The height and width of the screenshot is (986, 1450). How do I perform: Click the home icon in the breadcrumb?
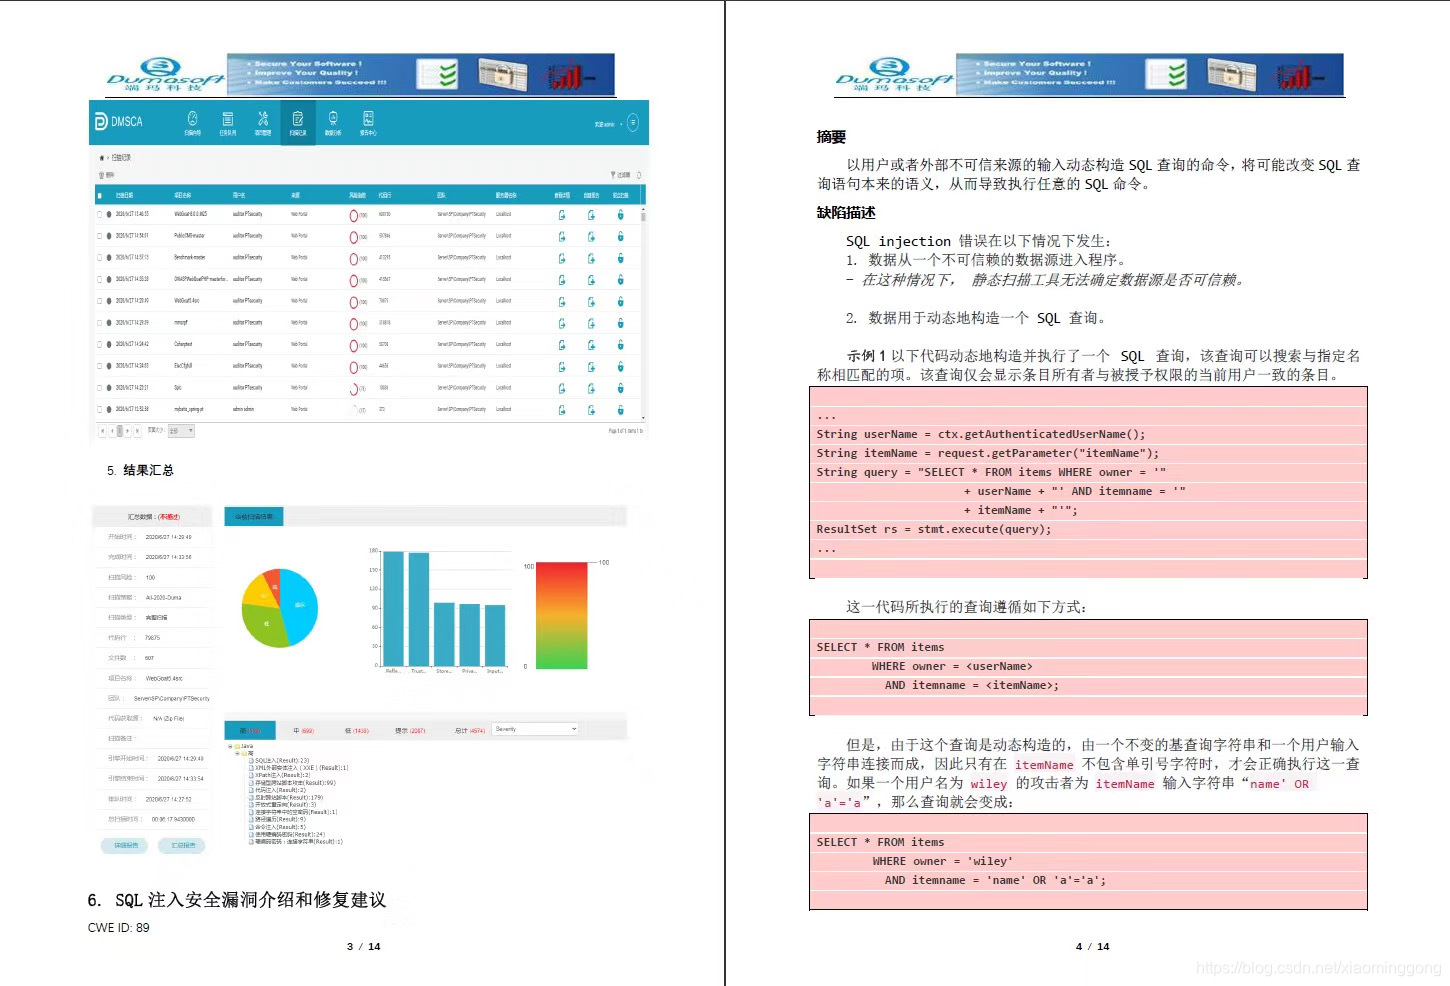102,158
